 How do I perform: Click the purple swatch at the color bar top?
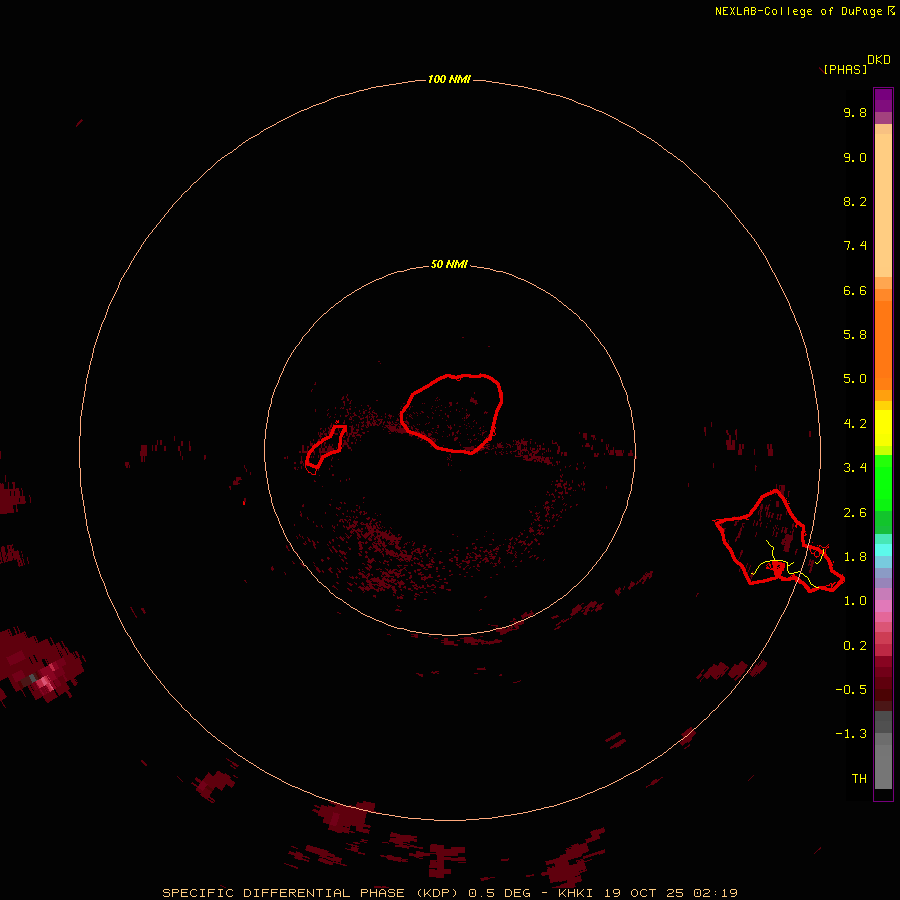[883, 100]
